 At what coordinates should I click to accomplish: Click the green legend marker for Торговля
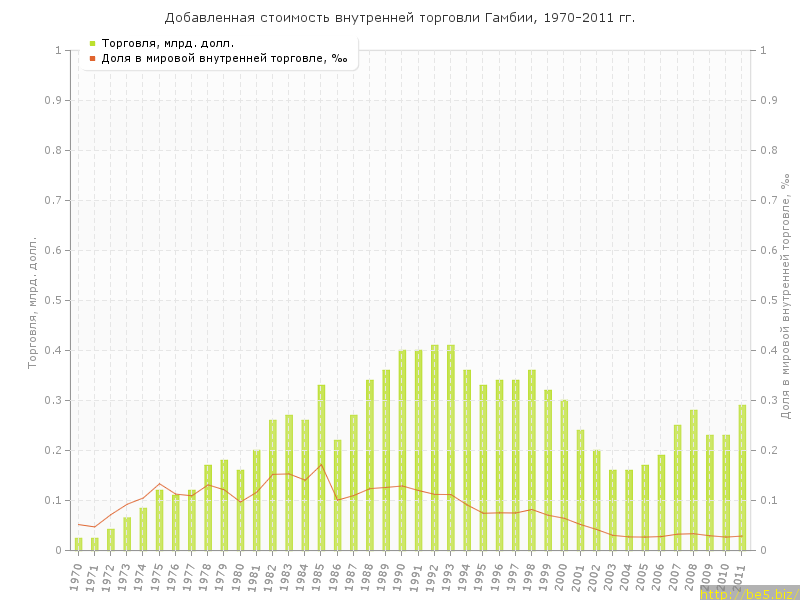92,43
